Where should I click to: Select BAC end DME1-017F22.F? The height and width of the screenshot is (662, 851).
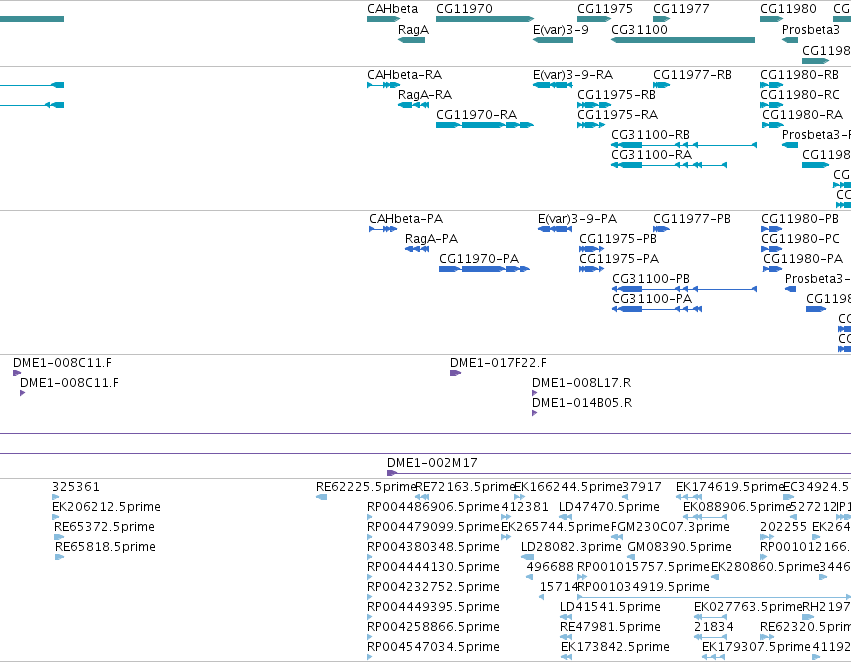coord(455,373)
